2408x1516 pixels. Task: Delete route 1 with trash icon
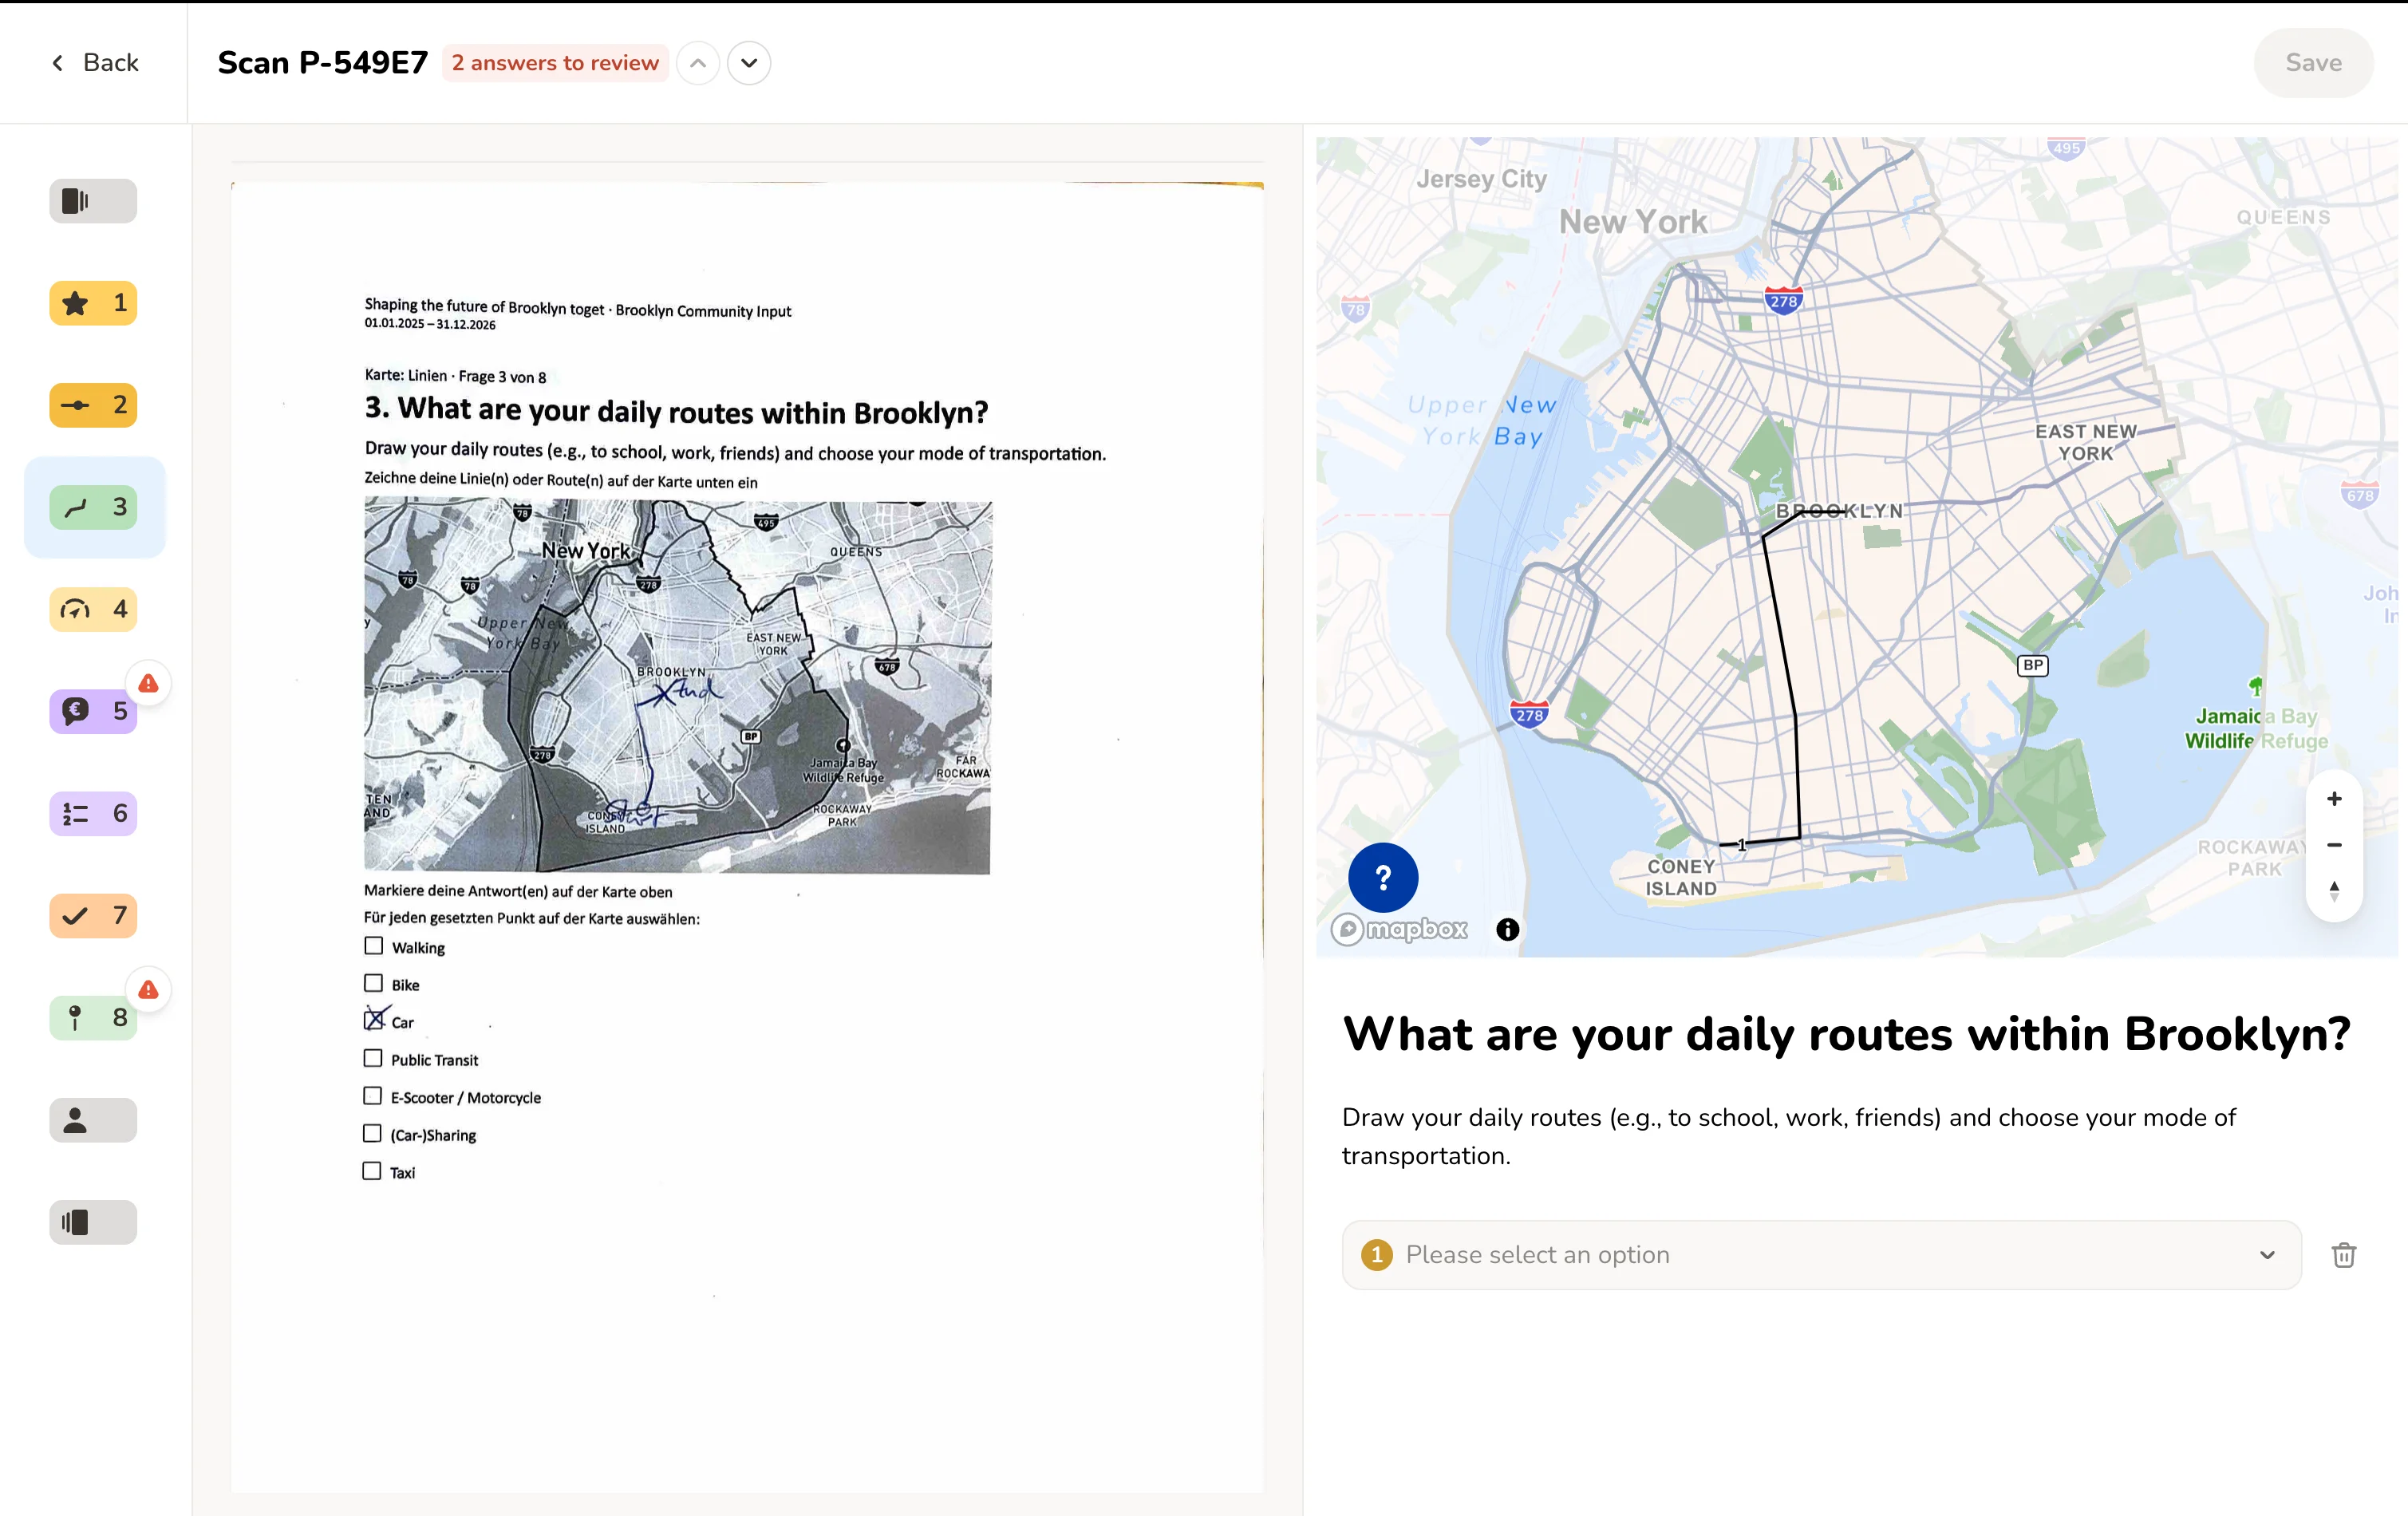point(2344,1254)
